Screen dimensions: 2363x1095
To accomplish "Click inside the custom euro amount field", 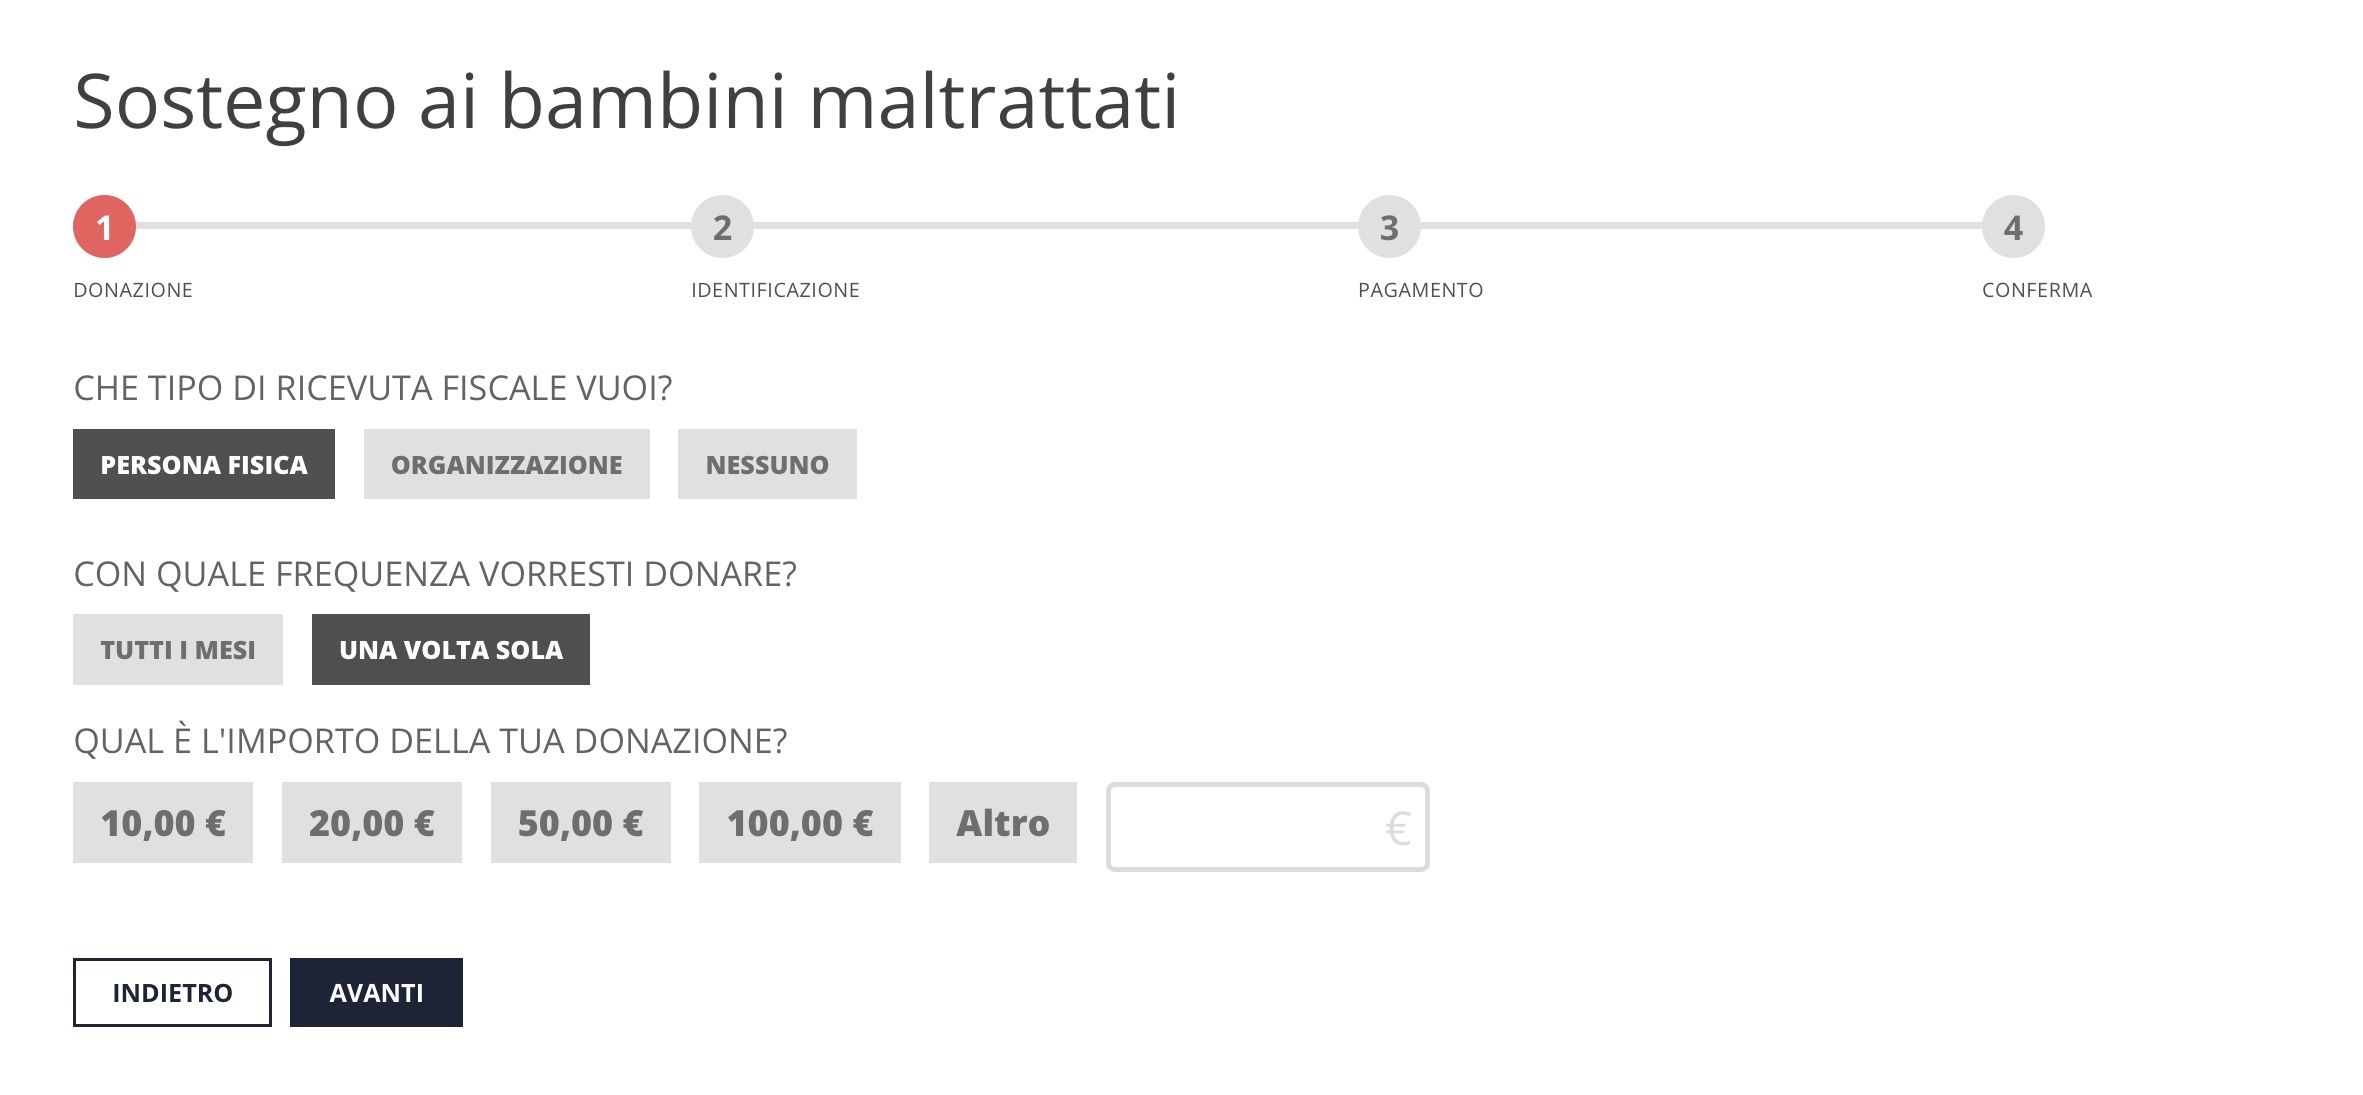I will (x=1266, y=824).
